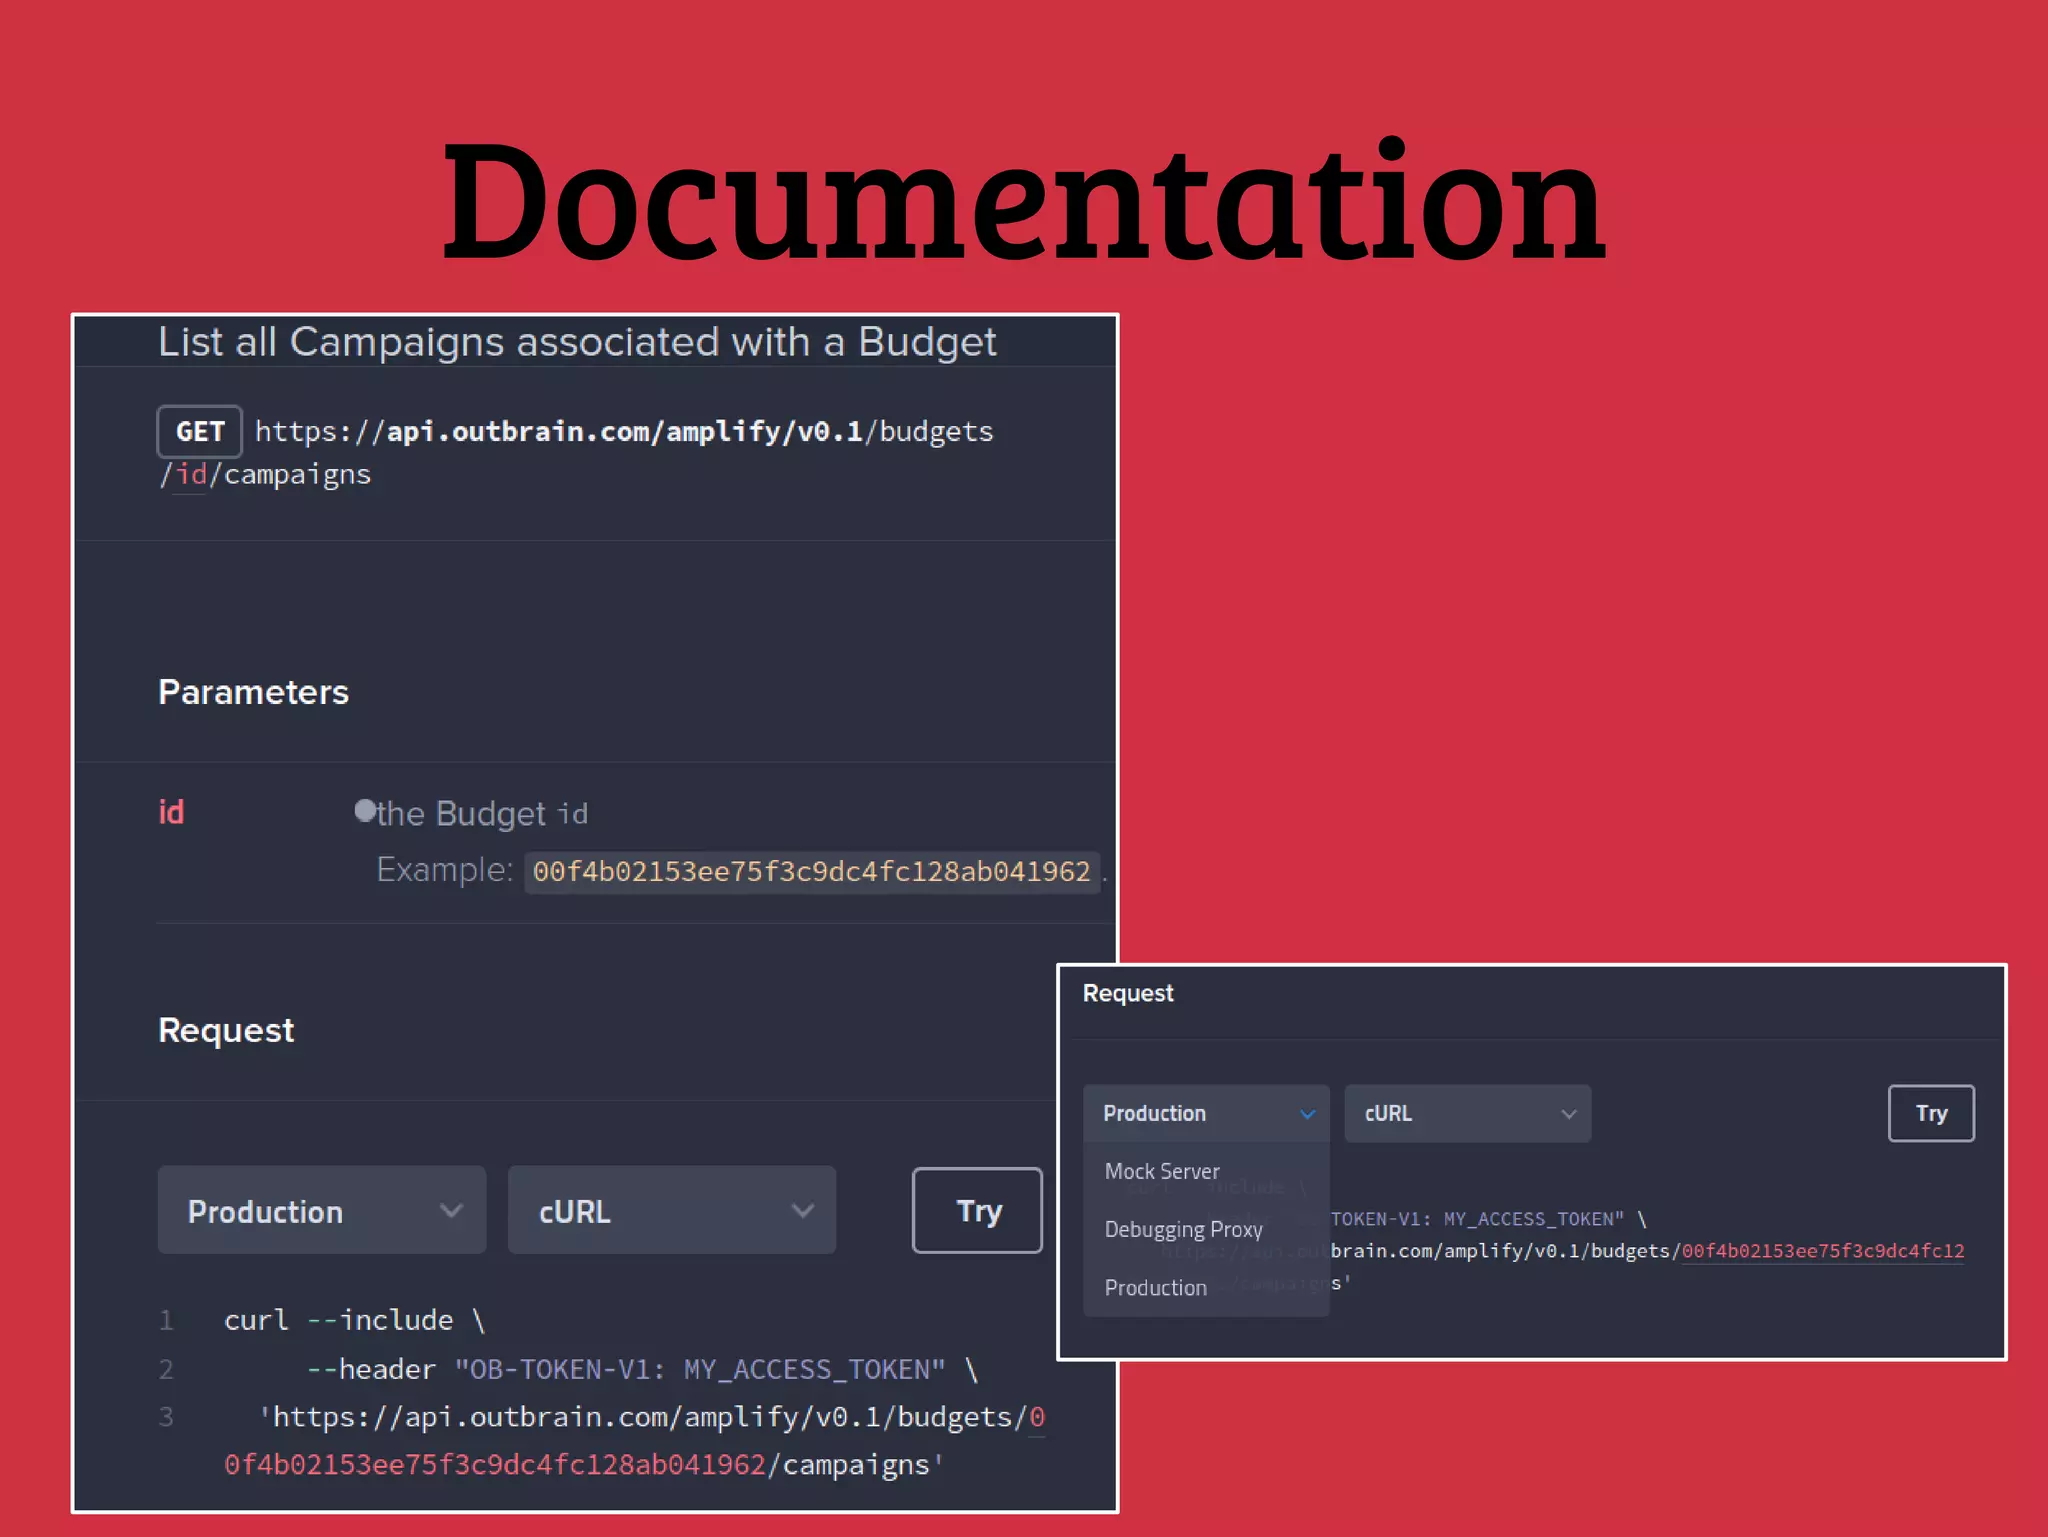Choose Production in the dropdown list
This screenshot has width=2048, height=1537.
click(1155, 1288)
